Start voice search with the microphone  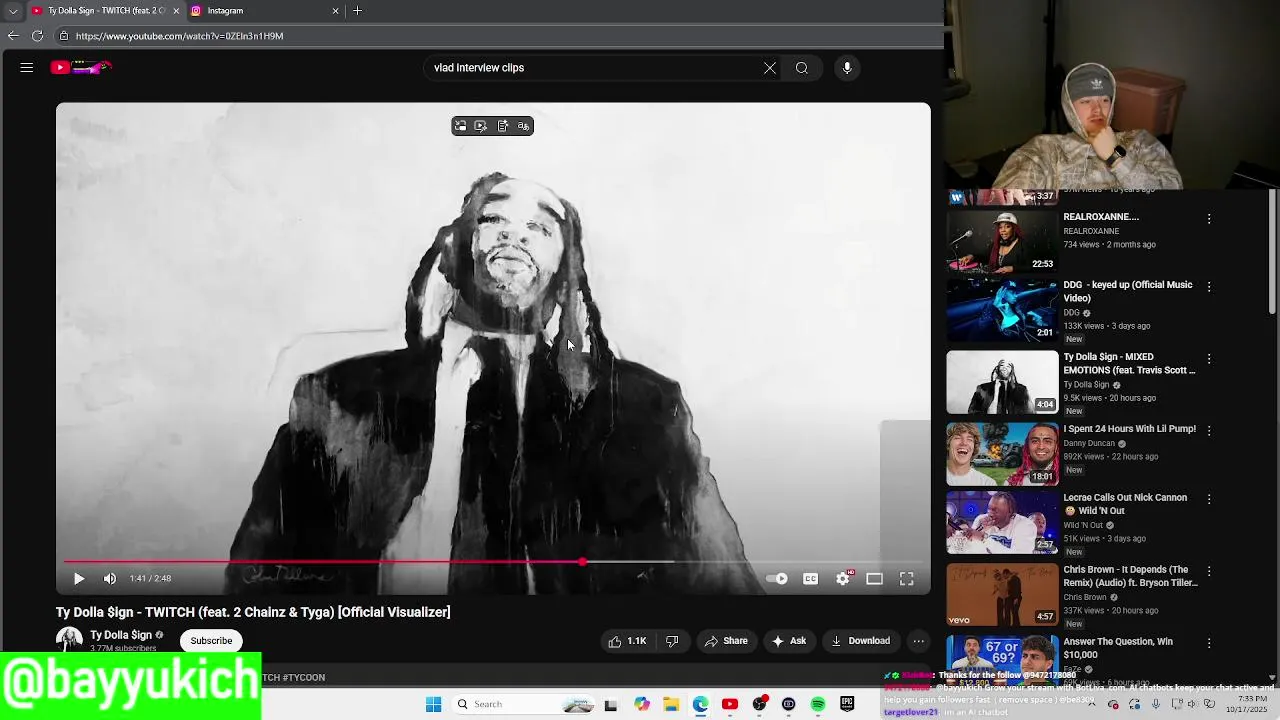coord(847,68)
